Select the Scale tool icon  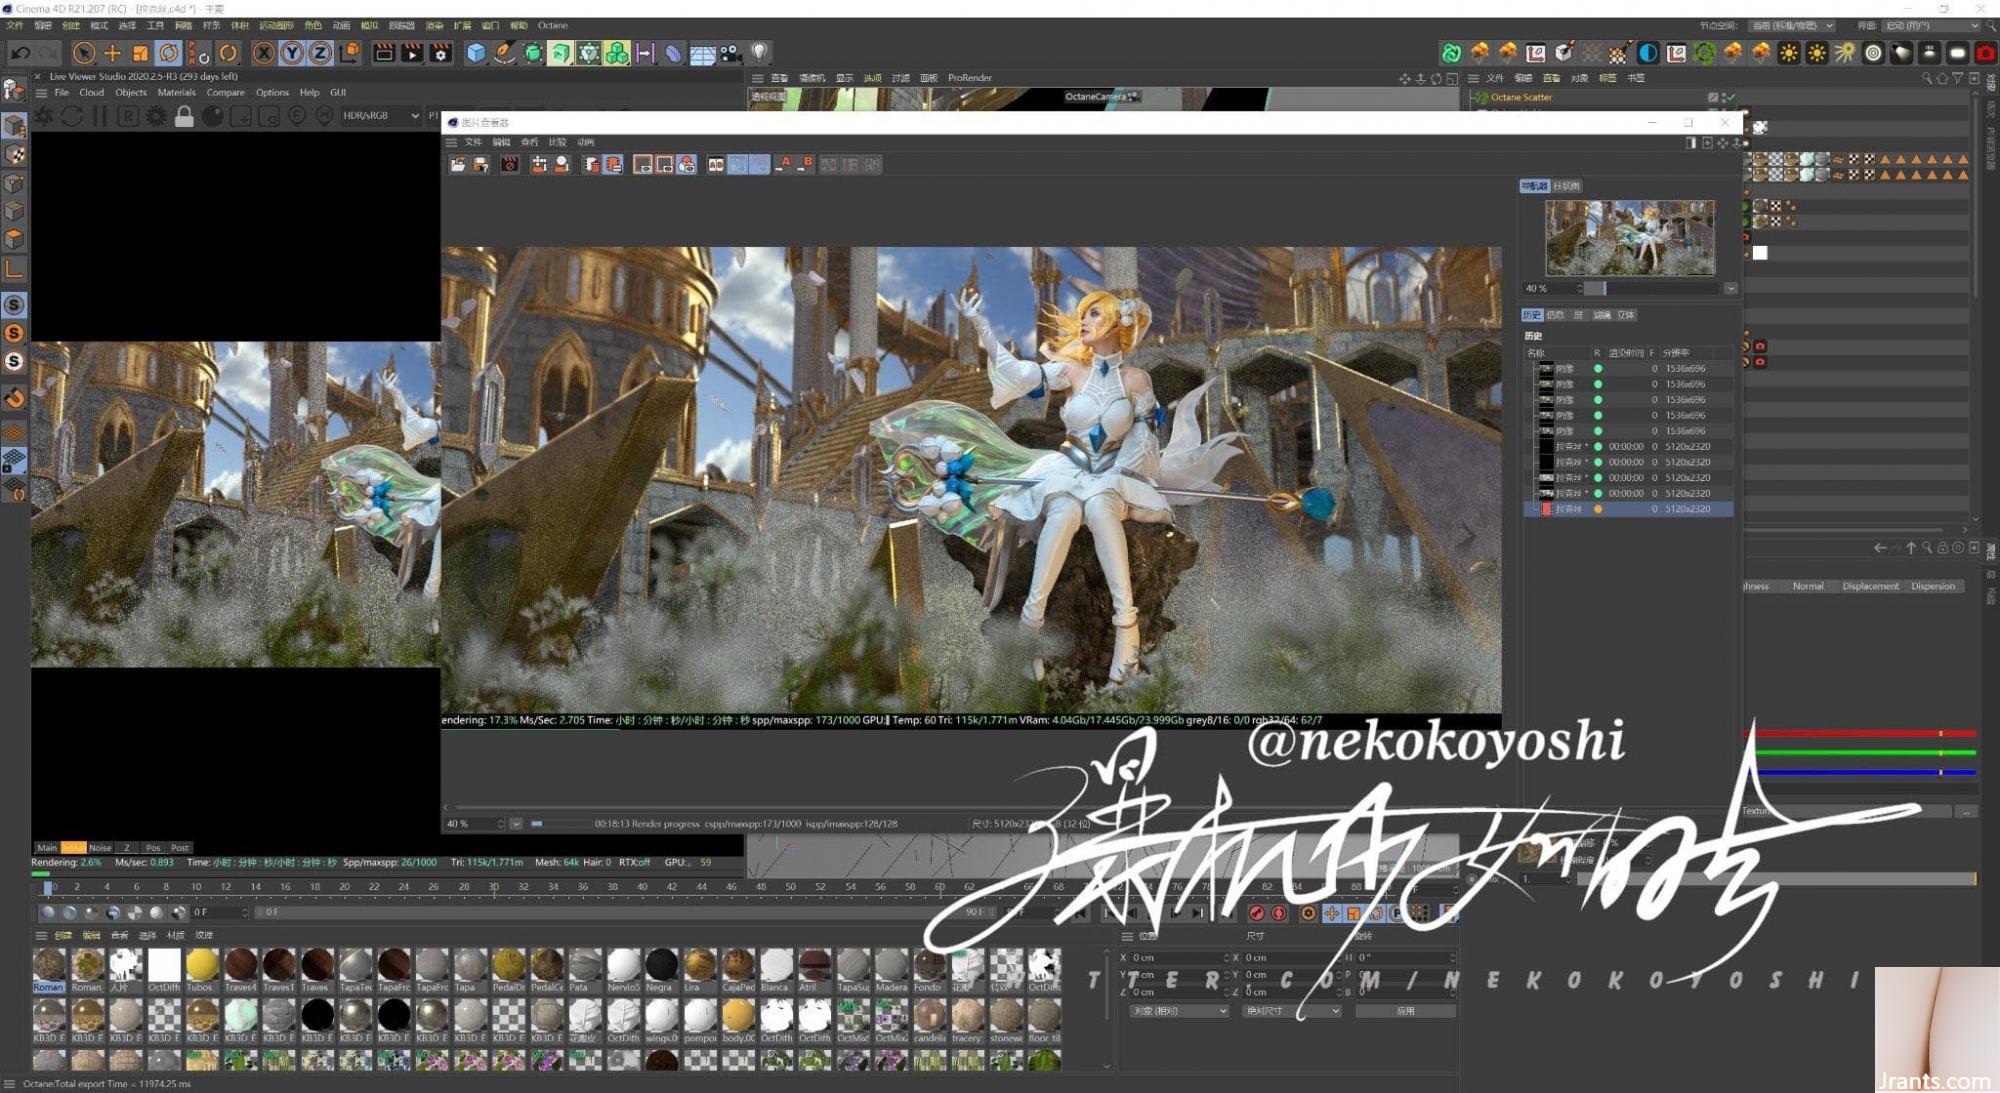[141, 53]
